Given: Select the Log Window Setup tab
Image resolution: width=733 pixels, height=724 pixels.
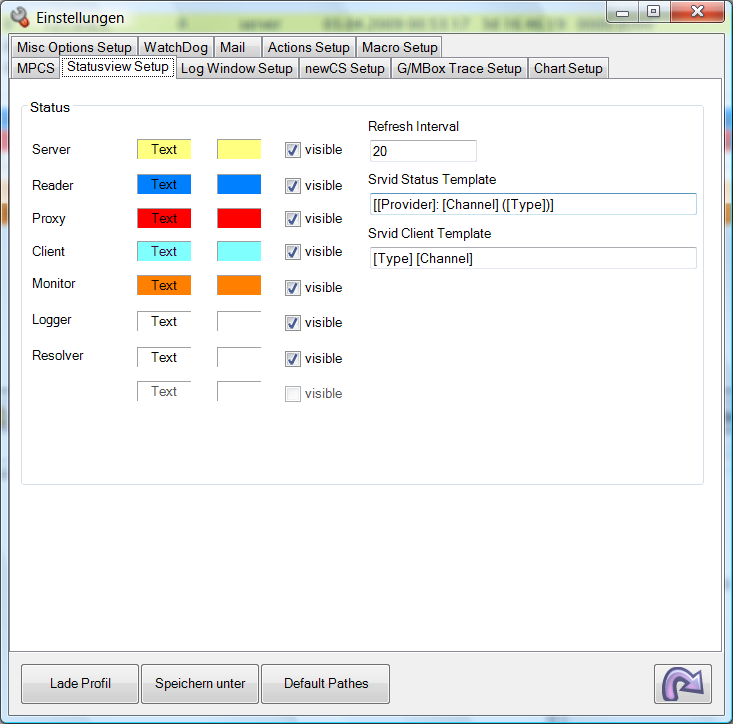Looking at the screenshot, I should pos(236,68).
